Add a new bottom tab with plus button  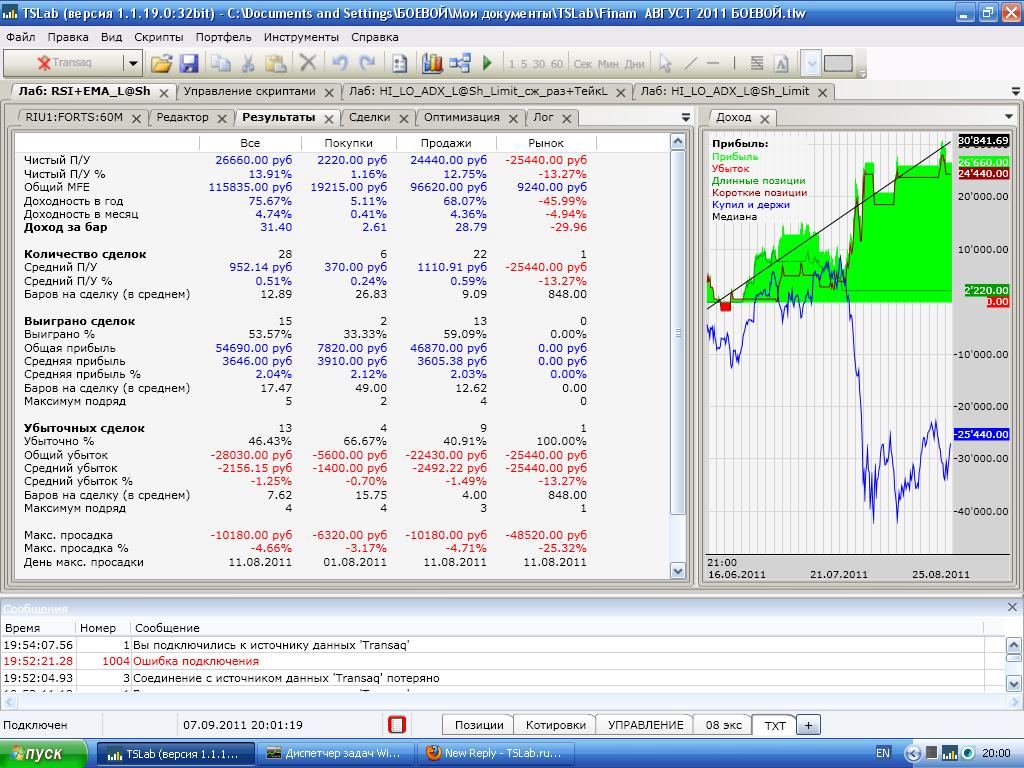[808, 725]
